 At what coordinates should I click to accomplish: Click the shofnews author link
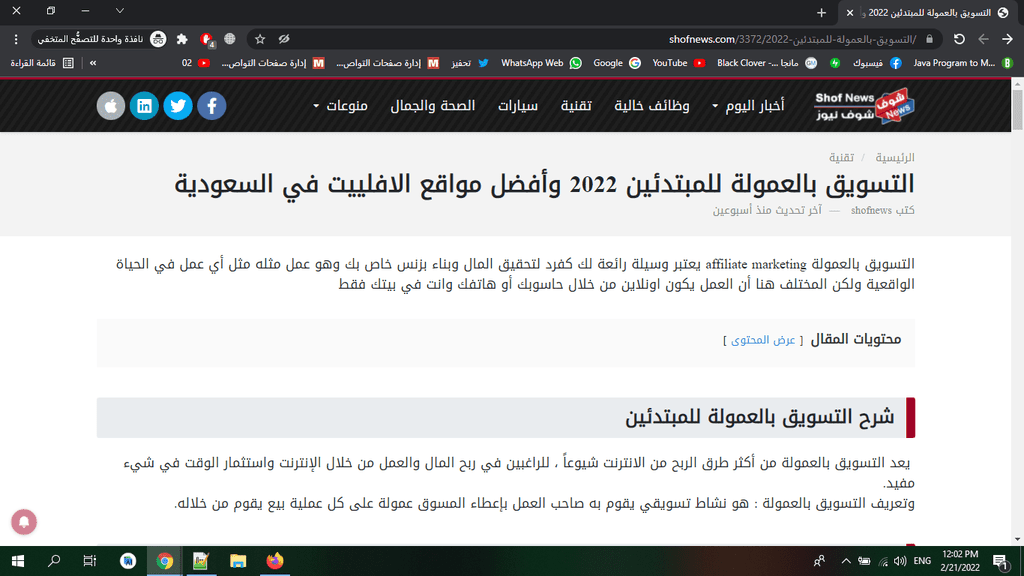pyautogui.click(x=871, y=210)
